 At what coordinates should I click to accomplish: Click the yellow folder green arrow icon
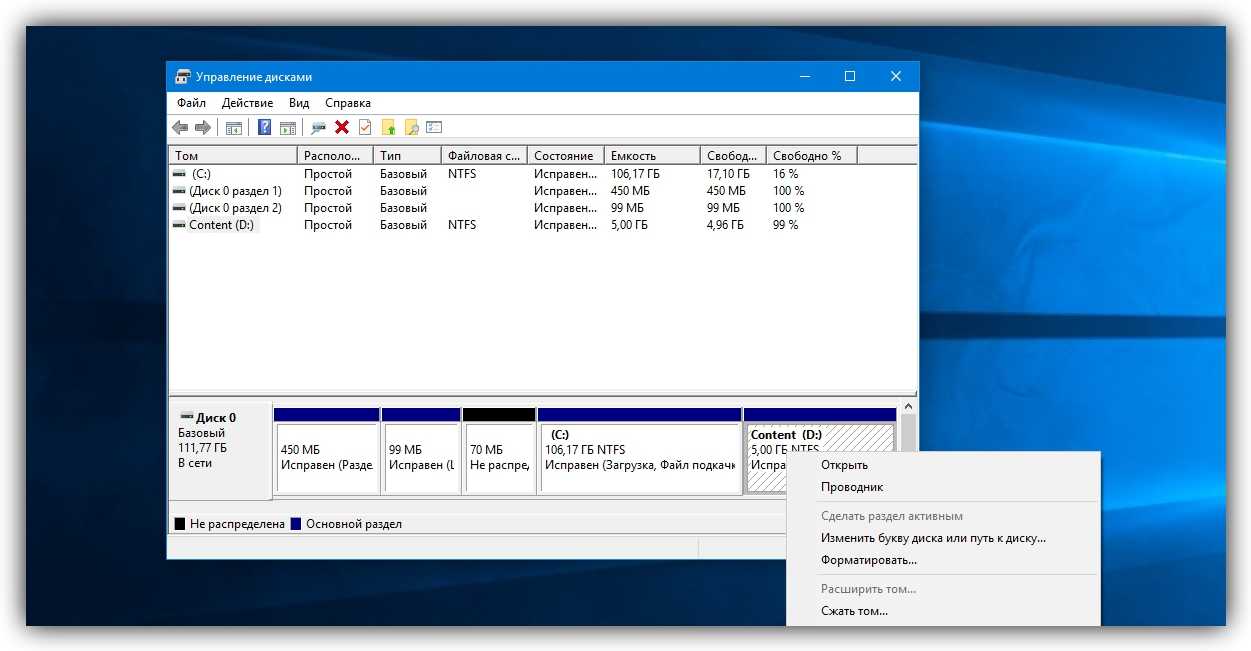pos(389,127)
